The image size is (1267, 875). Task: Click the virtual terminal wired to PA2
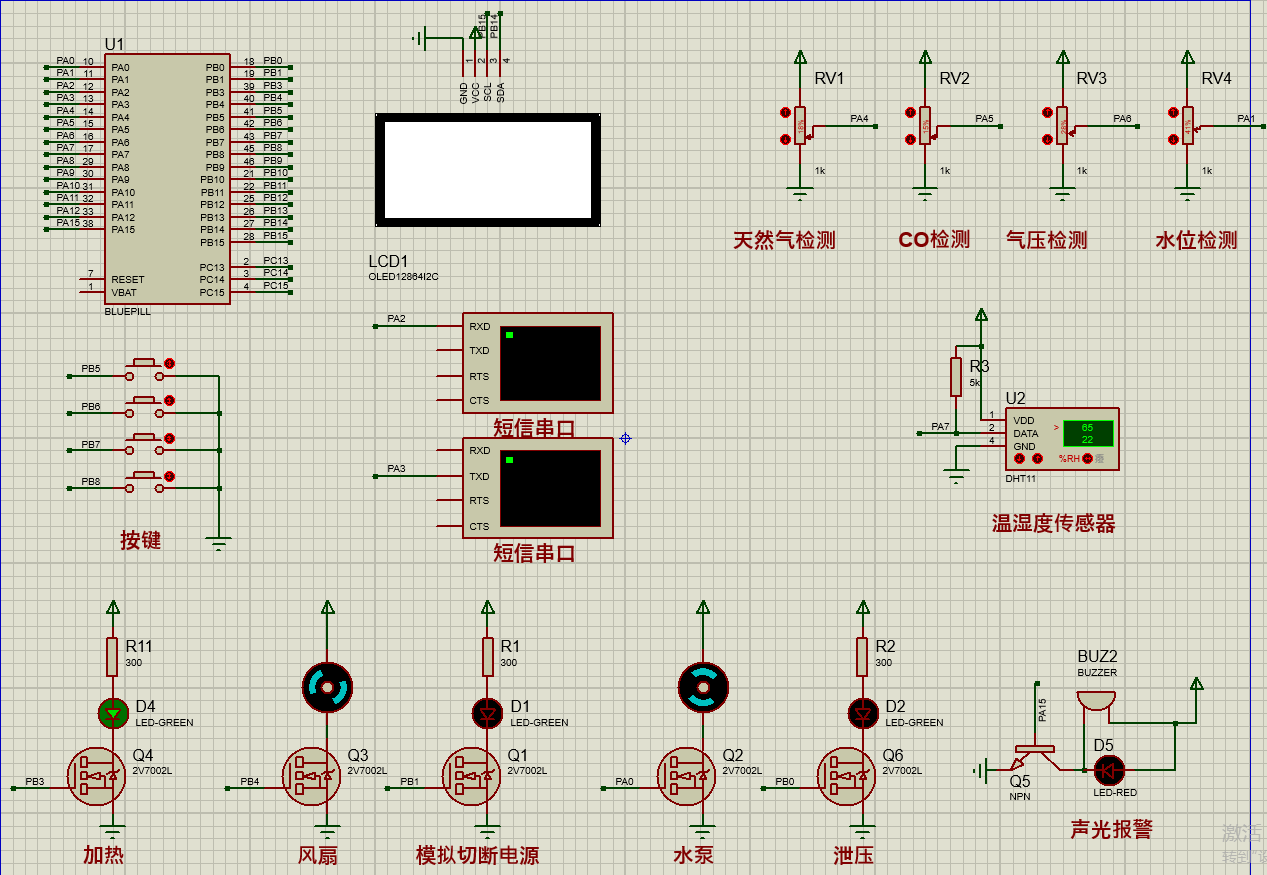(538, 363)
